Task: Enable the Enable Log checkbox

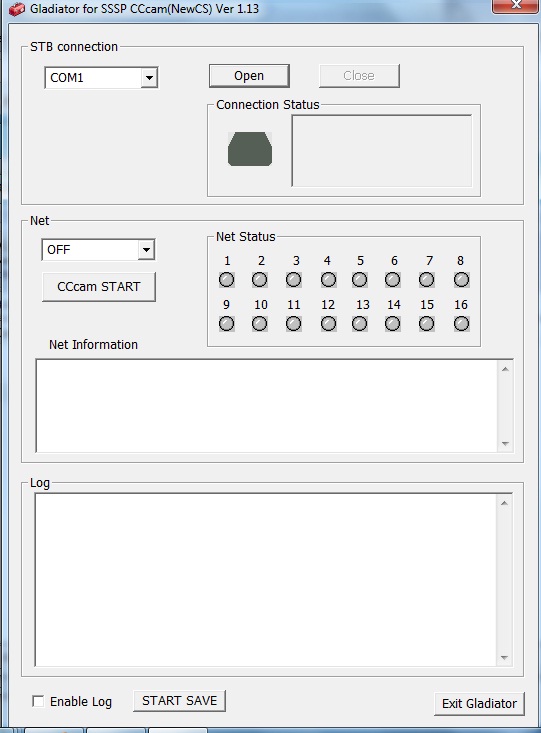Action: pyautogui.click(x=38, y=701)
